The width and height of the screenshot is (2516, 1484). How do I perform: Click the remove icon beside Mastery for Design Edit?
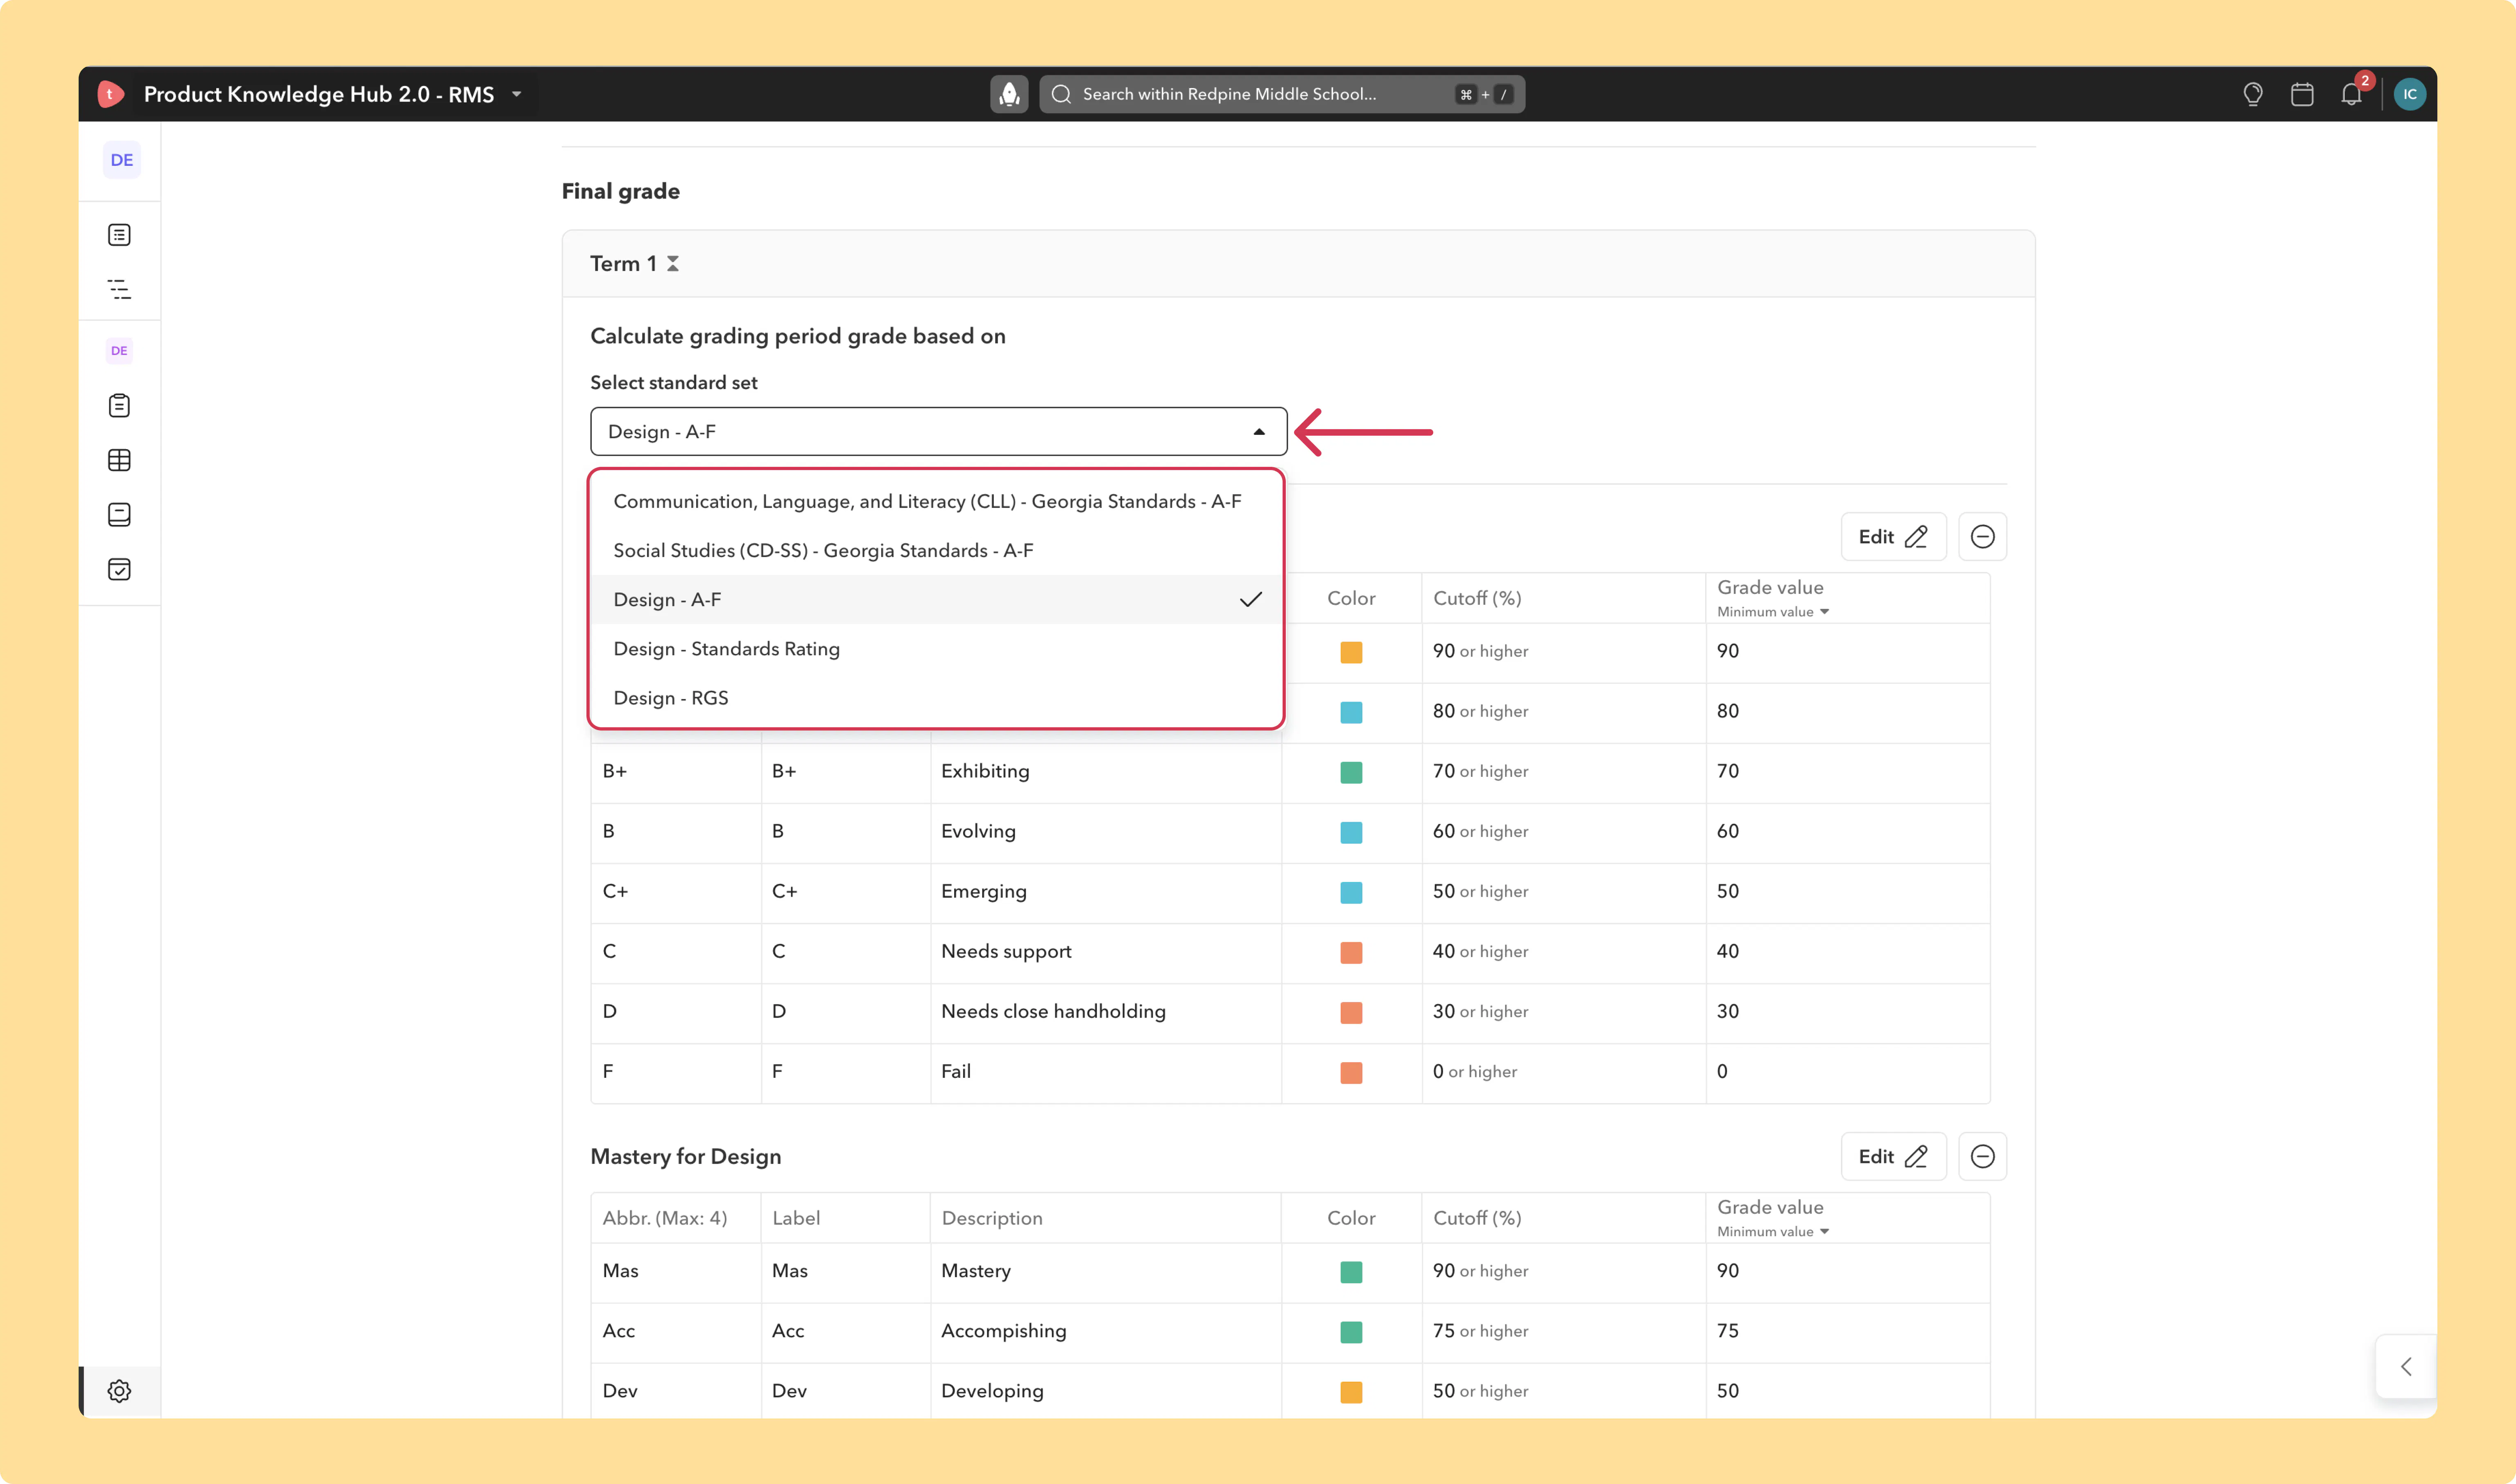click(x=1982, y=1156)
